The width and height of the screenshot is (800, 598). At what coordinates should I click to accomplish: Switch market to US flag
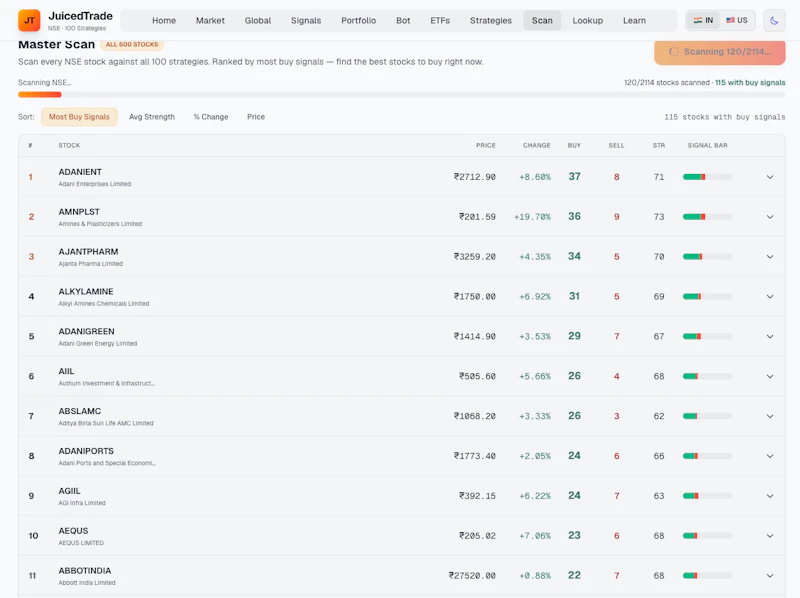point(737,20)
